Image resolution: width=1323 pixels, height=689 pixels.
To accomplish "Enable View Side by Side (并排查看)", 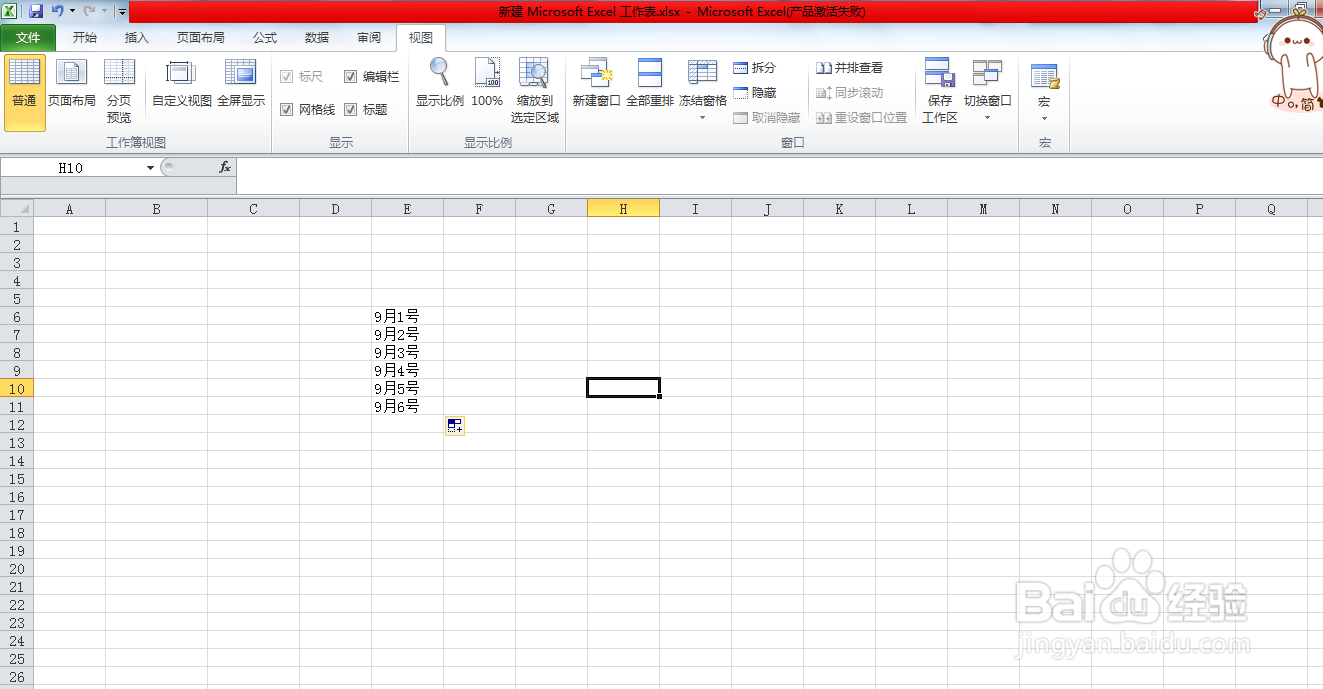I will [850, 68].
